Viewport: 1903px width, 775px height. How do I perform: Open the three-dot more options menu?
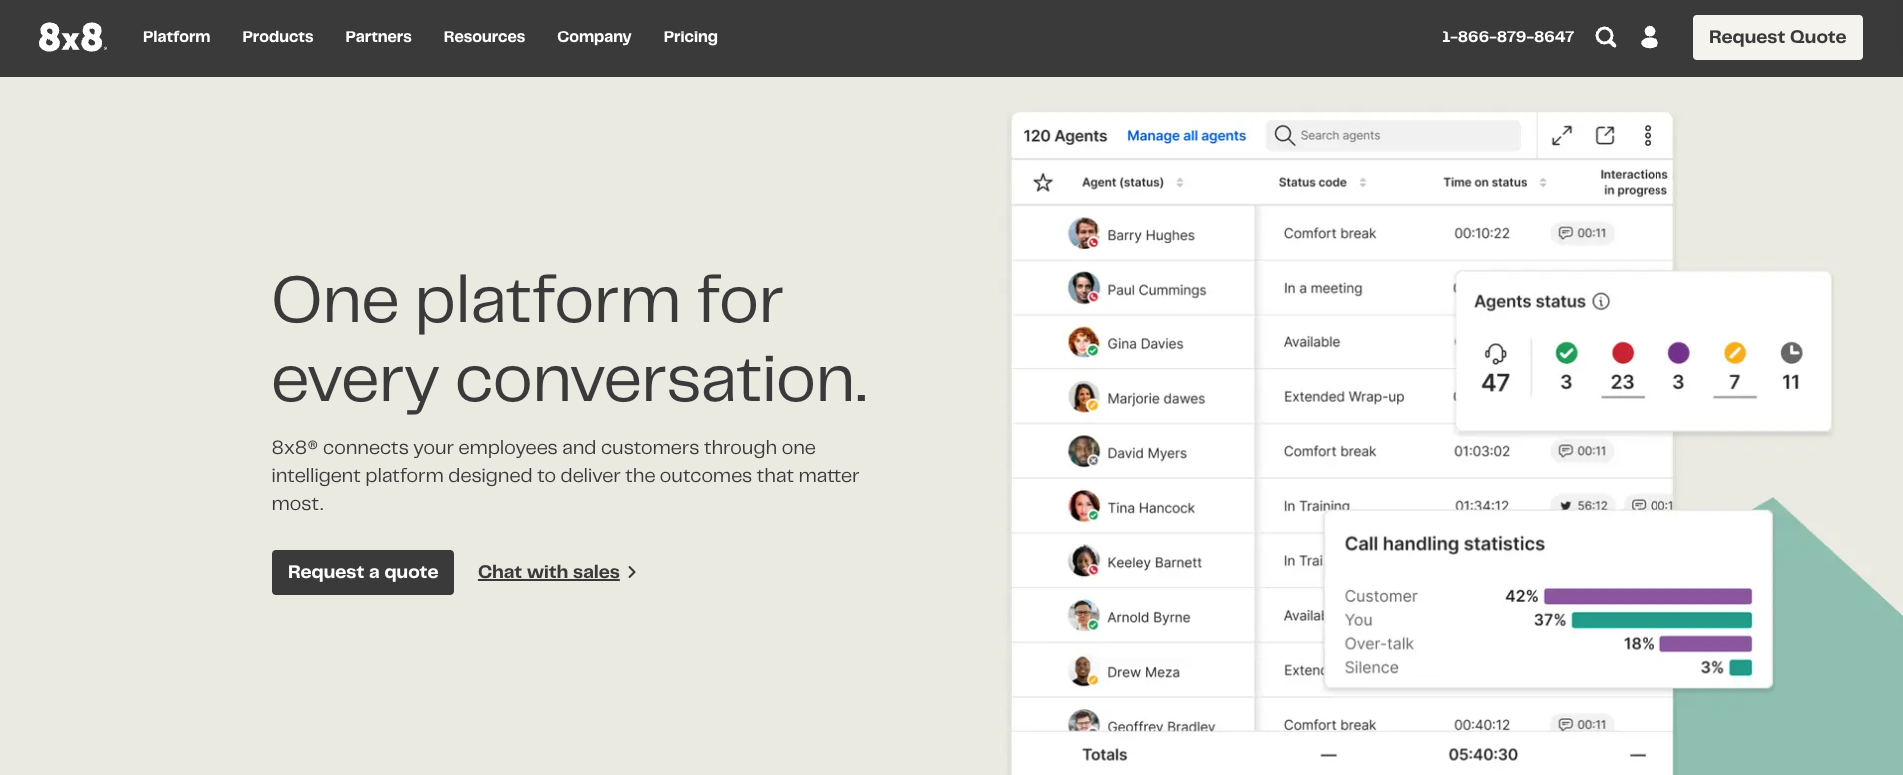1648,135
